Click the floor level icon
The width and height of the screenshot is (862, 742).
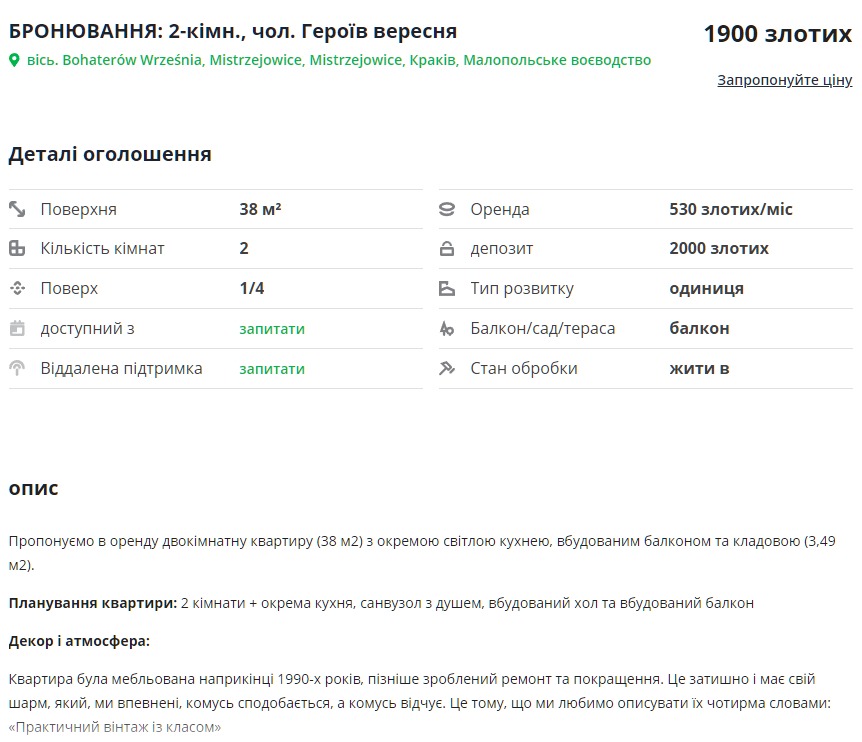[x=17, y=289]
